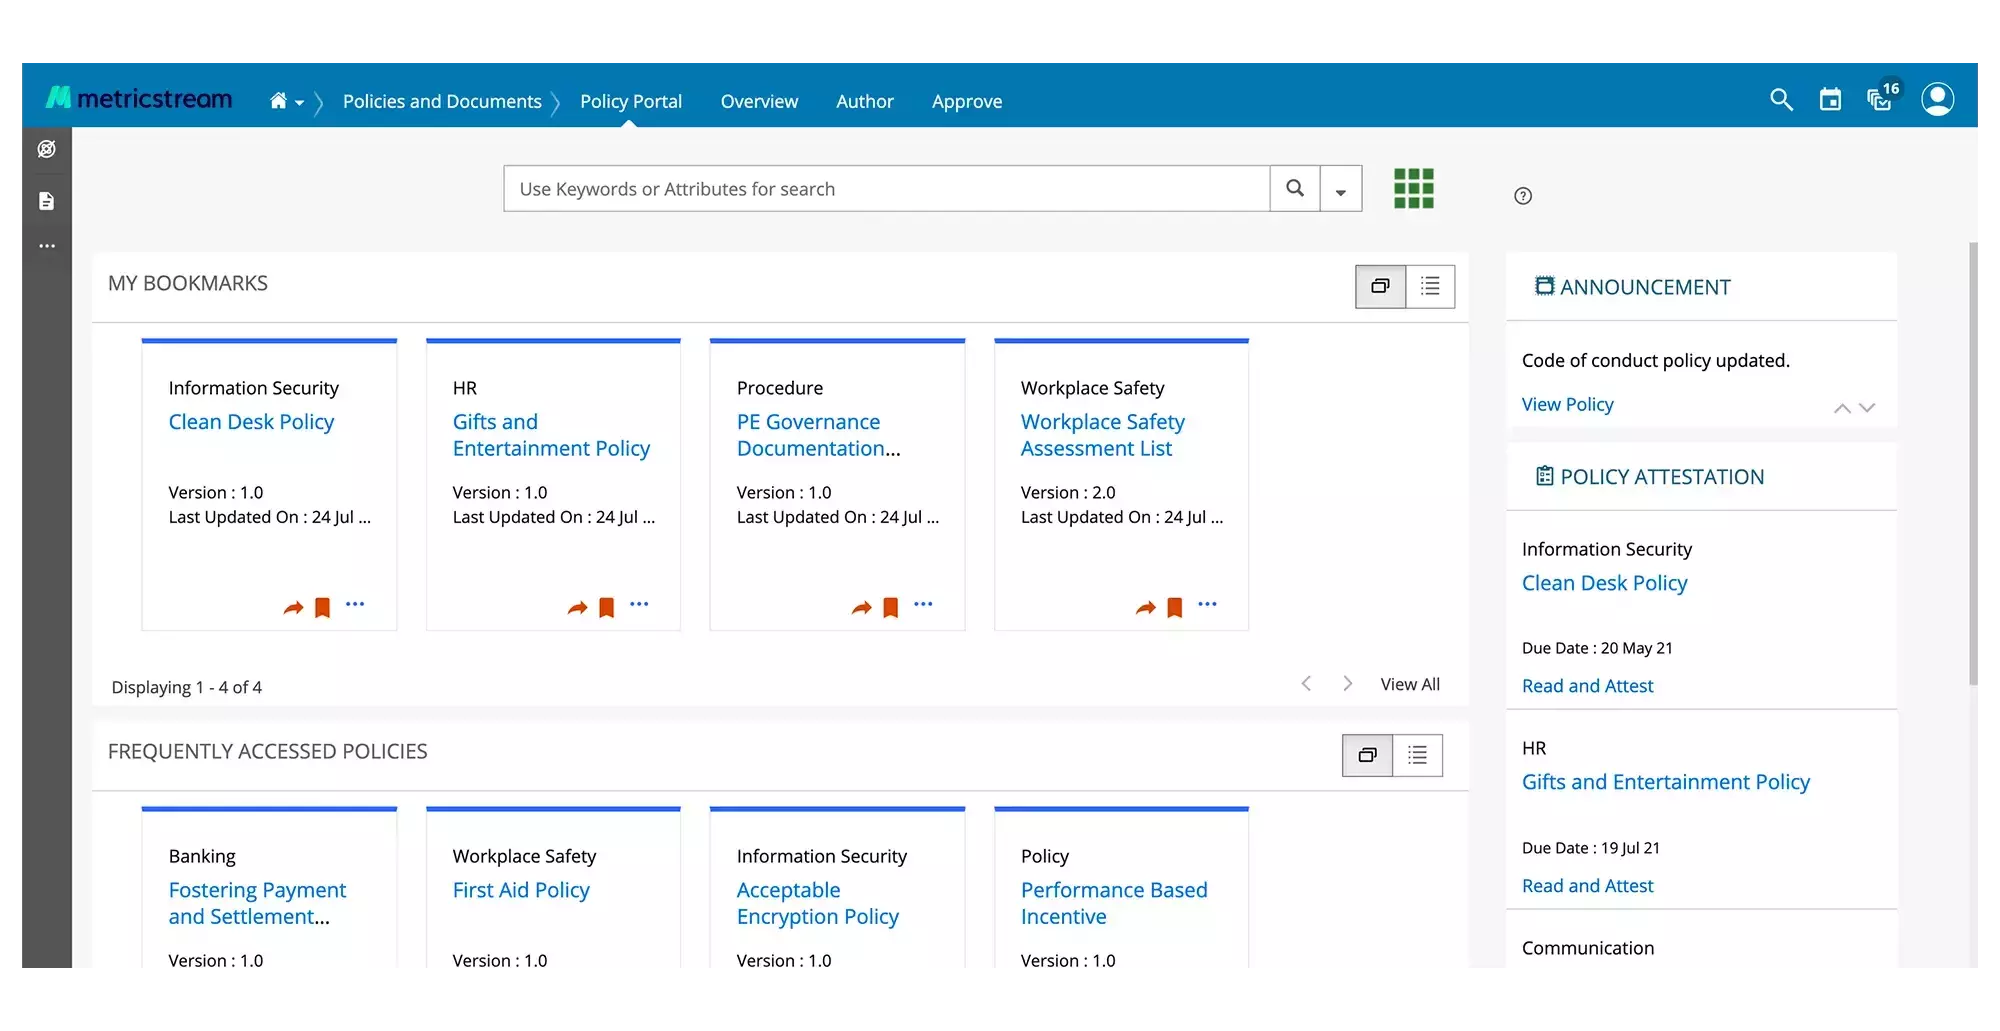Click the sidebar document icon
Viewport: 2000px width, 1031px height.
click(46, 201)
